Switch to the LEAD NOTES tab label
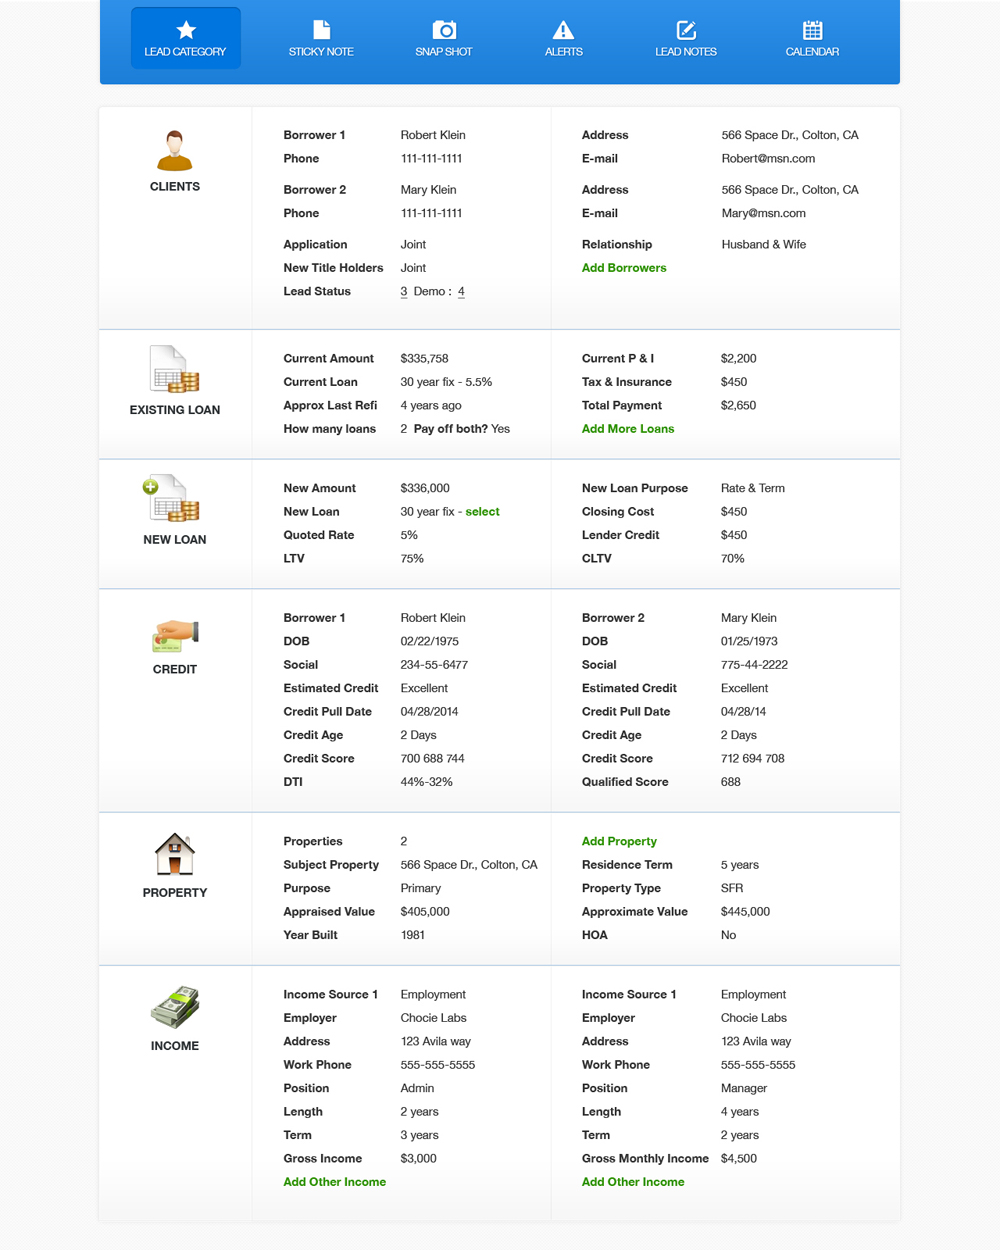 tap(686, 52)
